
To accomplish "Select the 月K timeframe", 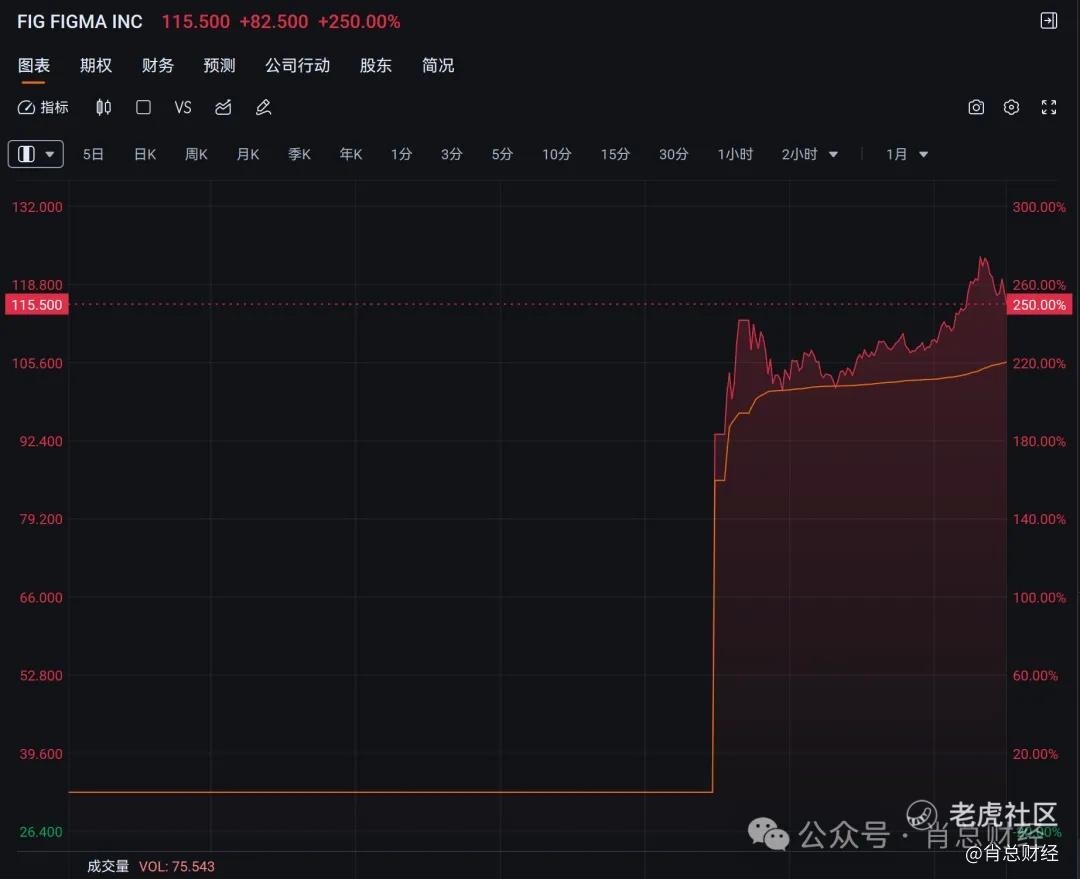I will [248, 154].
